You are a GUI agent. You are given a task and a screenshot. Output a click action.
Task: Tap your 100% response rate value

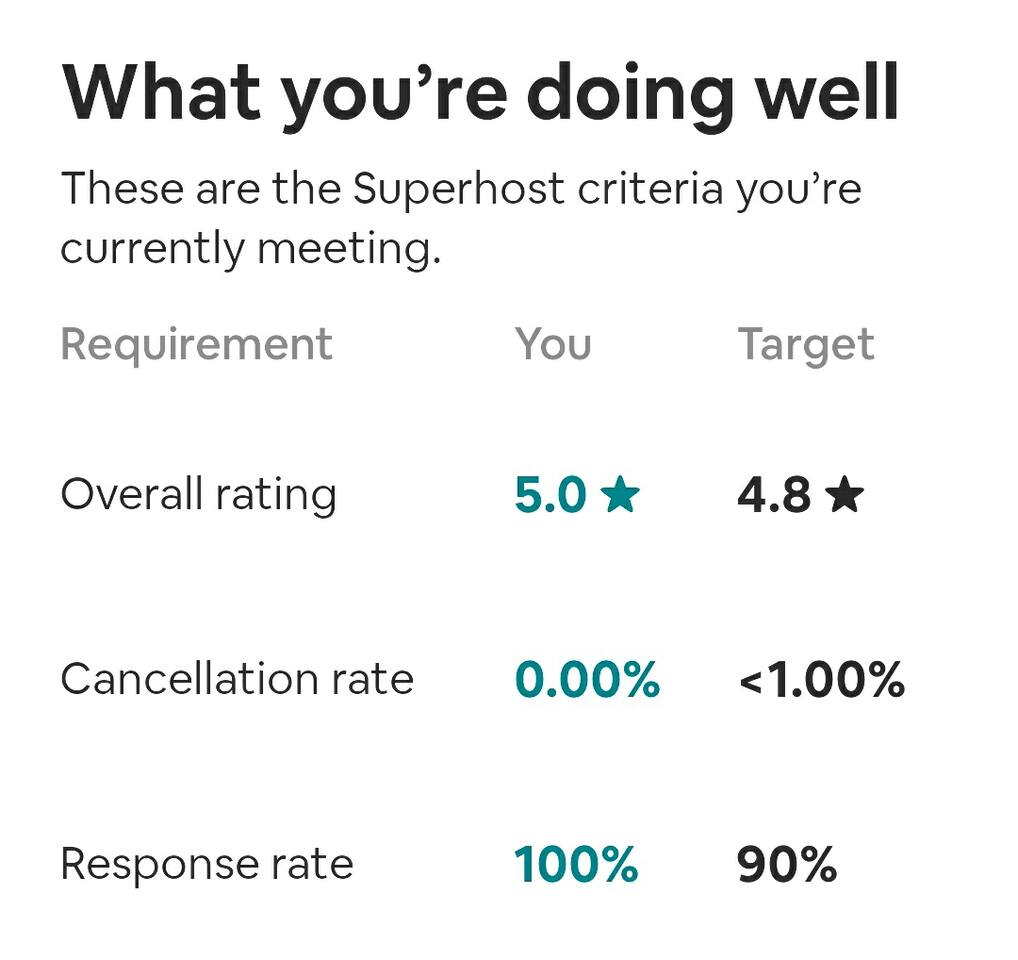click(576, 864)
